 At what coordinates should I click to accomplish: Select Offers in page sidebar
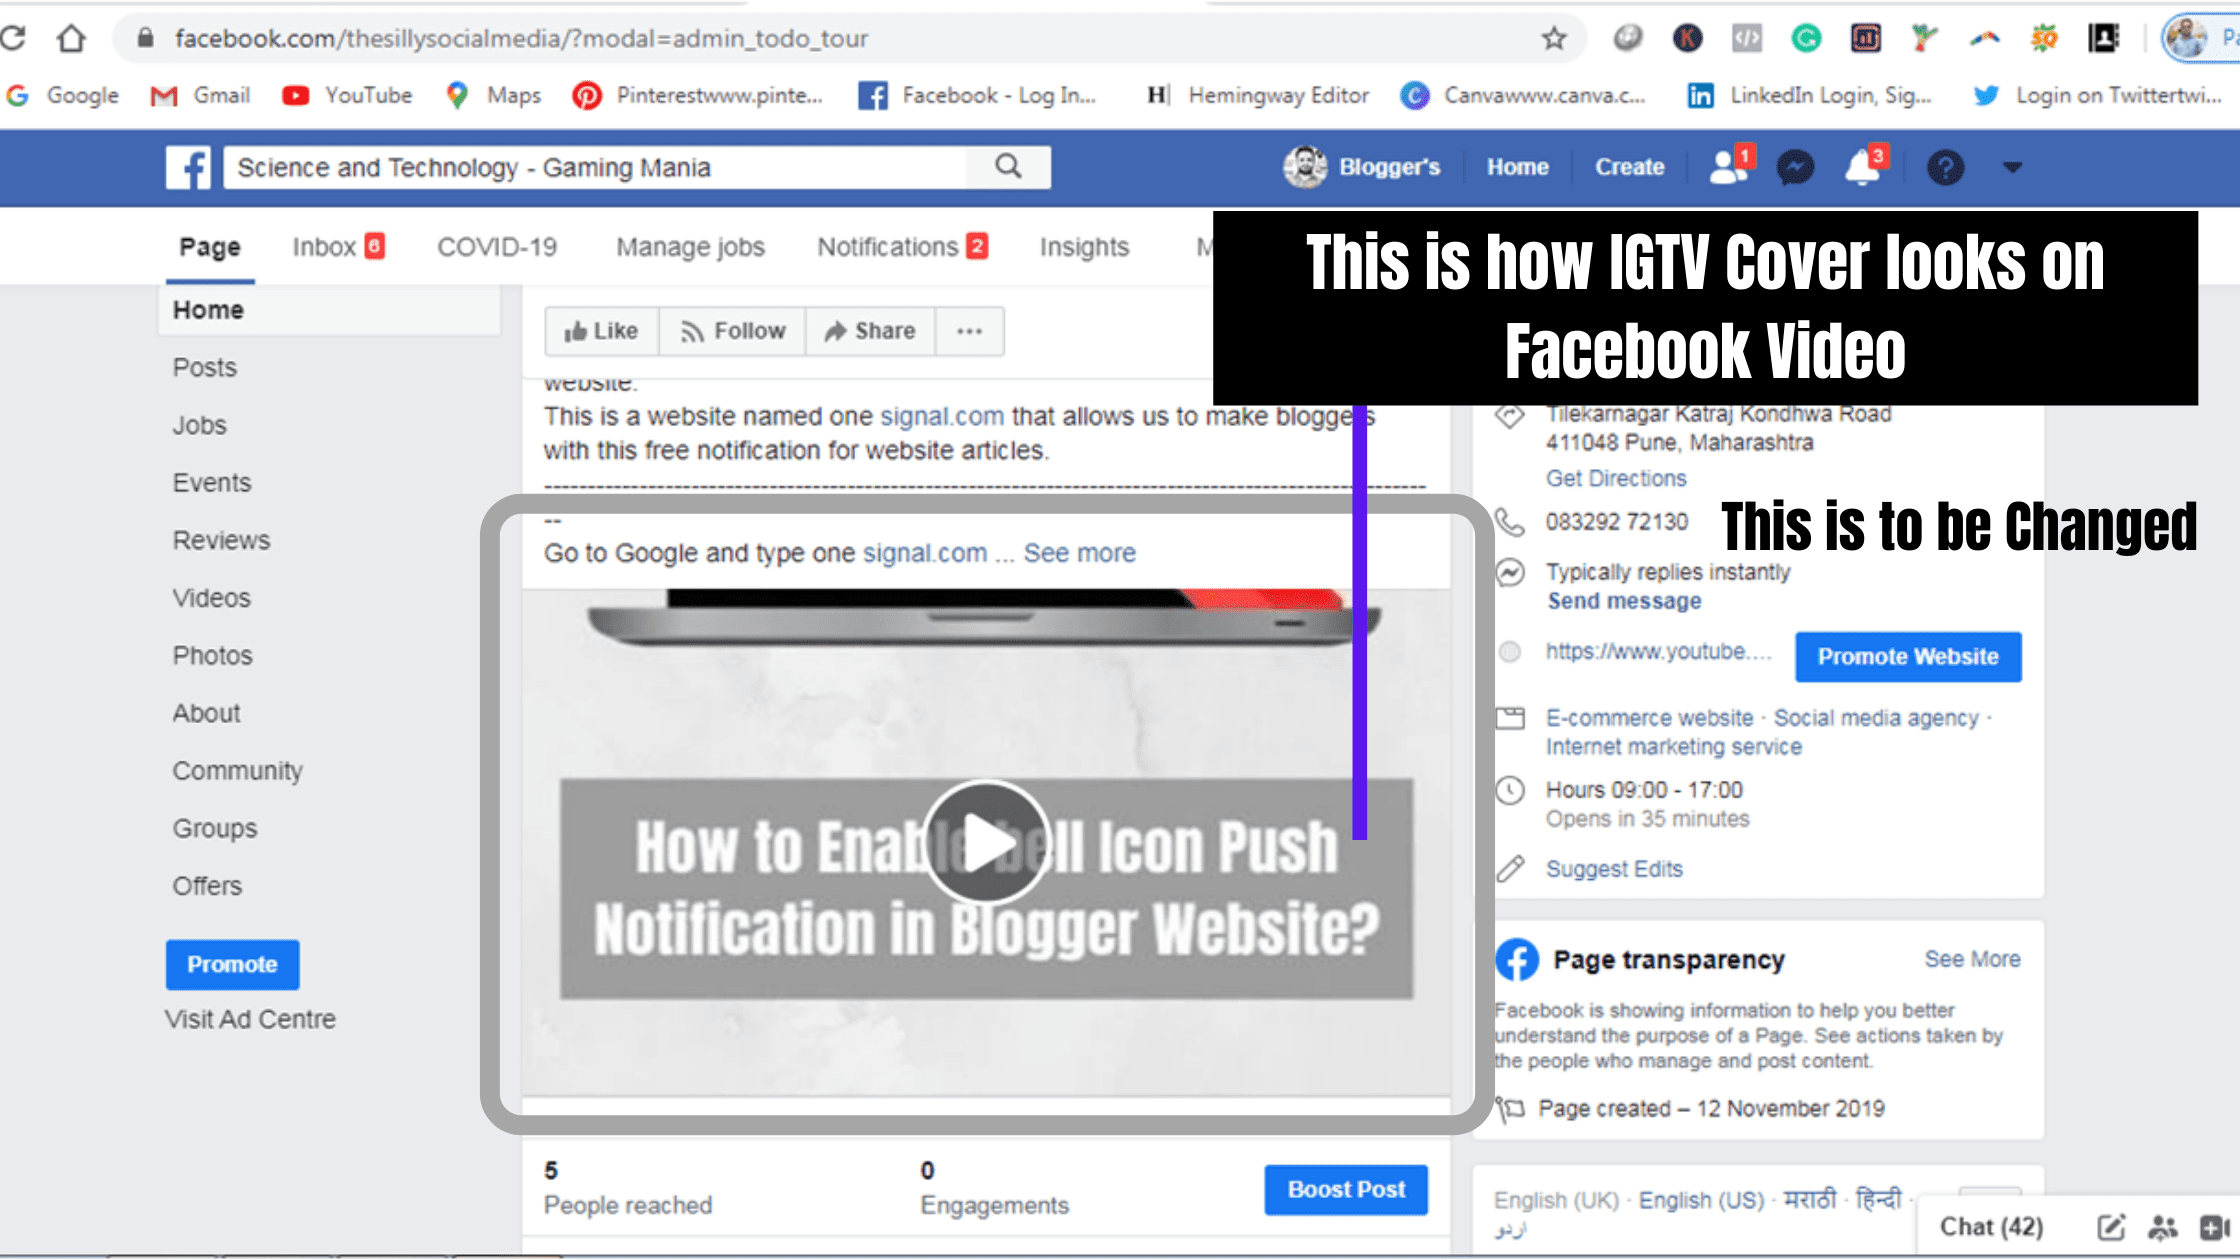pyautogui.click(x=207, y=886)
